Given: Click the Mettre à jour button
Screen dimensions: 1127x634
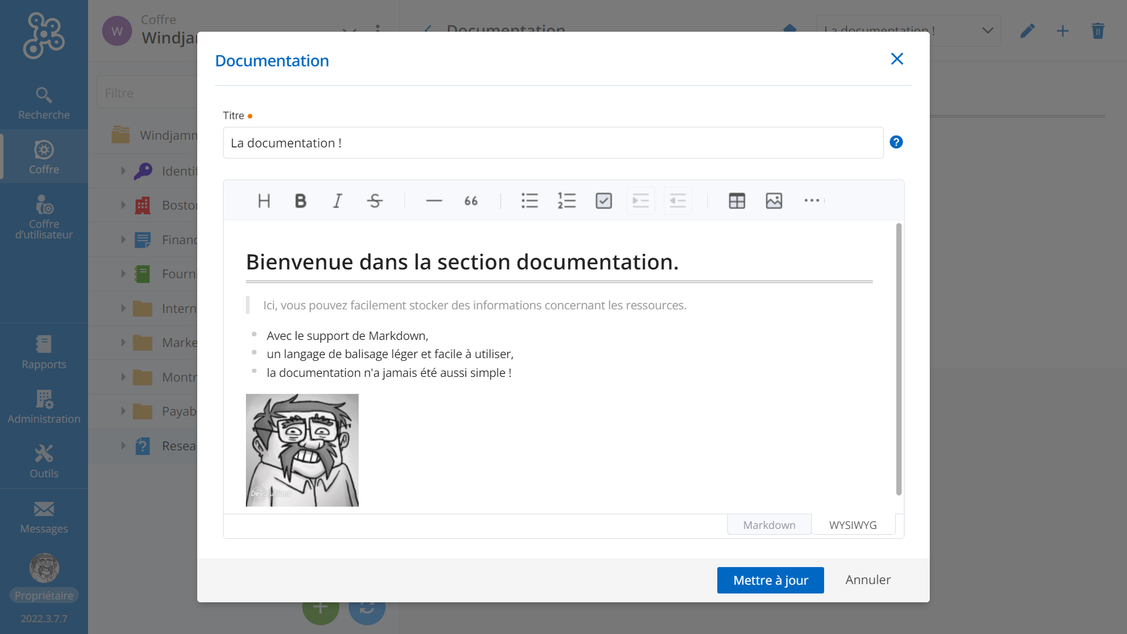Looking at the screenshot, I should click(770, 580).
